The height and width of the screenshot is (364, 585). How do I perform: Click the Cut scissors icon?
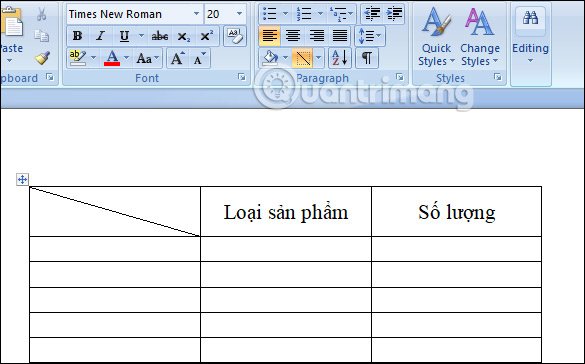41,14
